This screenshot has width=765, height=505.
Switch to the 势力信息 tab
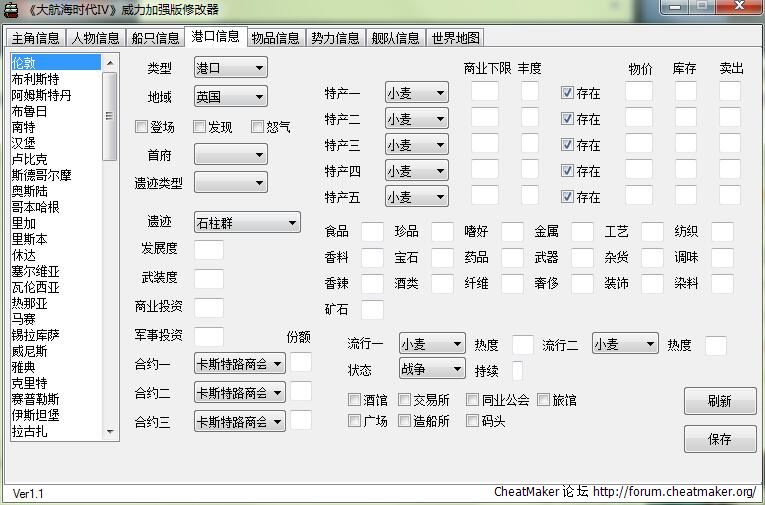click(x=335, y=38)
